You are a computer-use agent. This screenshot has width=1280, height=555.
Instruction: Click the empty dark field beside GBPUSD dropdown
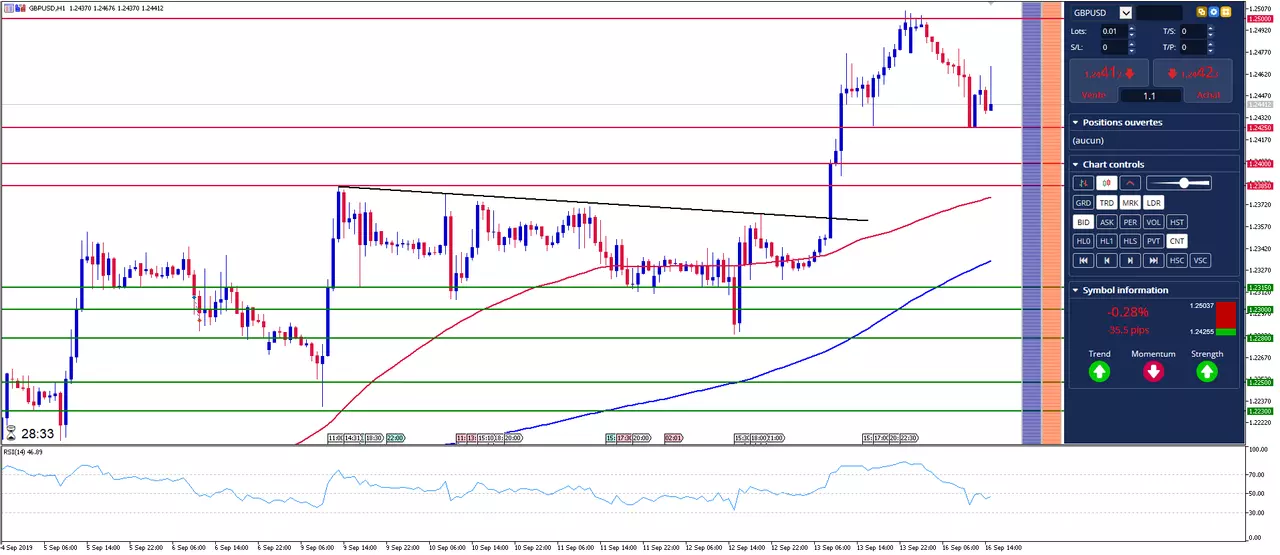pyautogui.click(x=1159, y=13)
